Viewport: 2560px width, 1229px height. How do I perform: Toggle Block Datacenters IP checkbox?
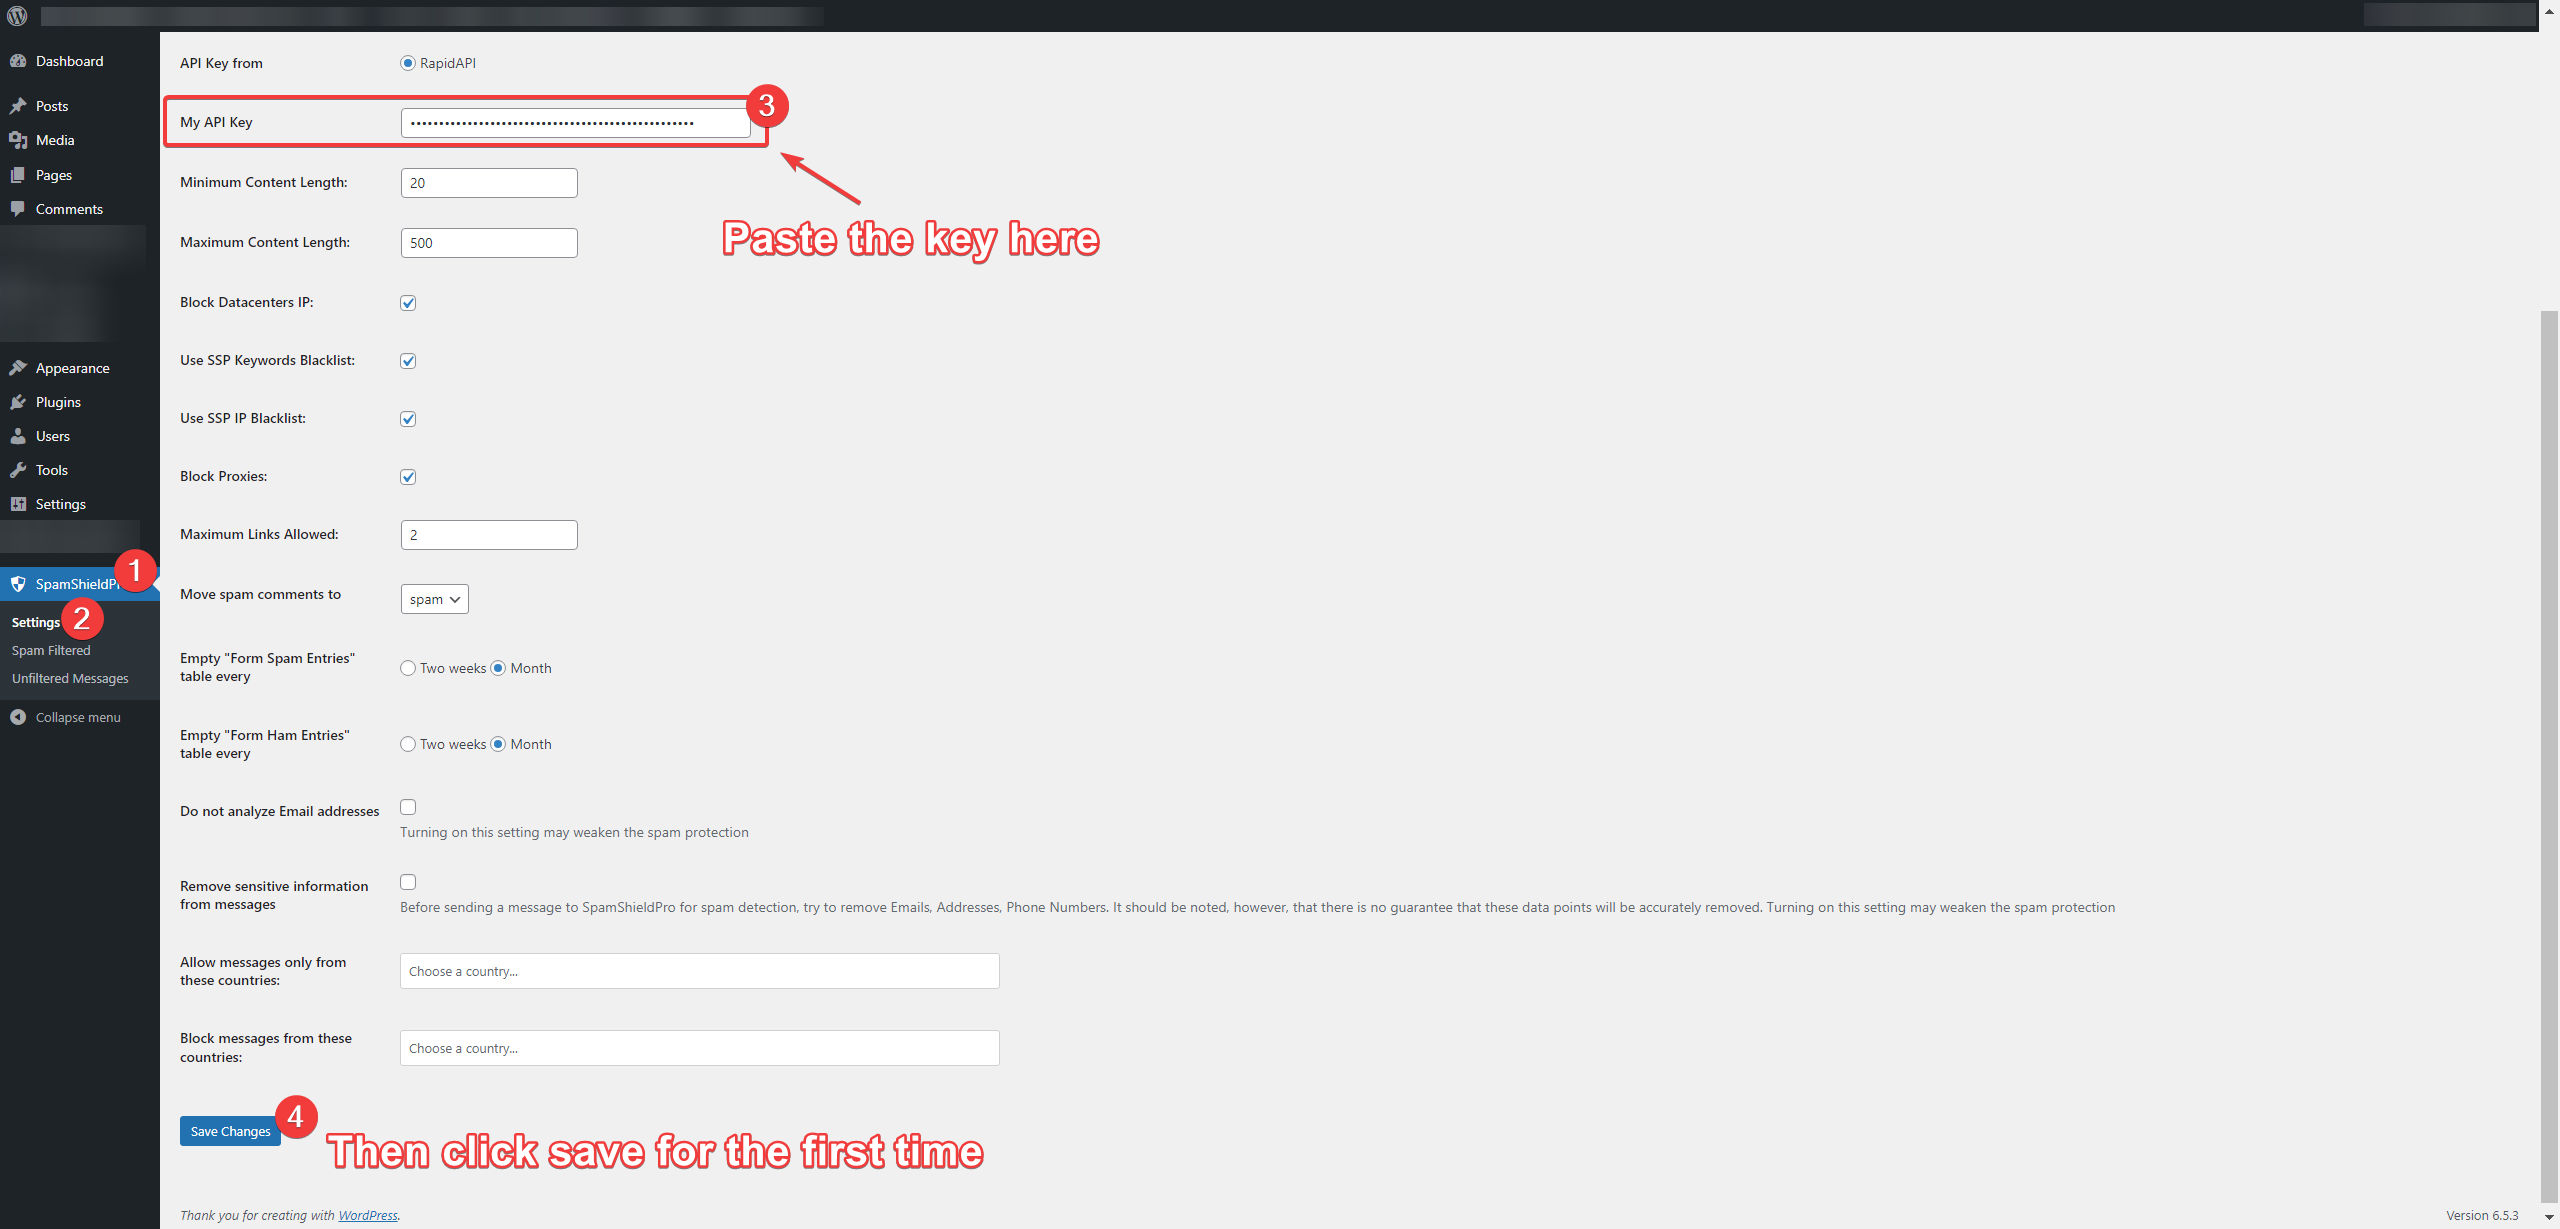click(408, 302)
